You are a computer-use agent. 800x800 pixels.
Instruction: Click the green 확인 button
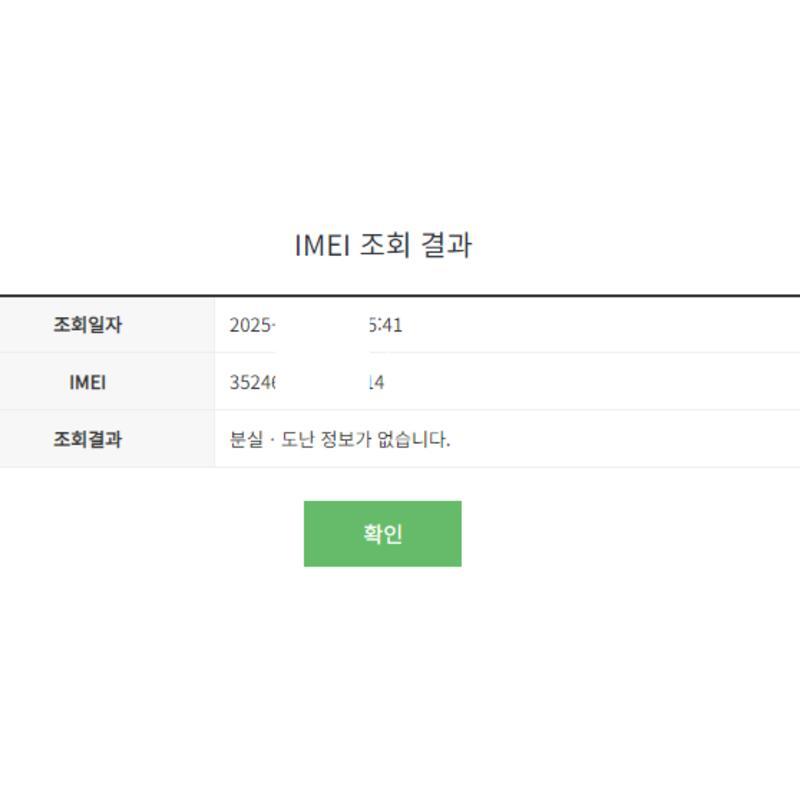(x=382, y=533)
